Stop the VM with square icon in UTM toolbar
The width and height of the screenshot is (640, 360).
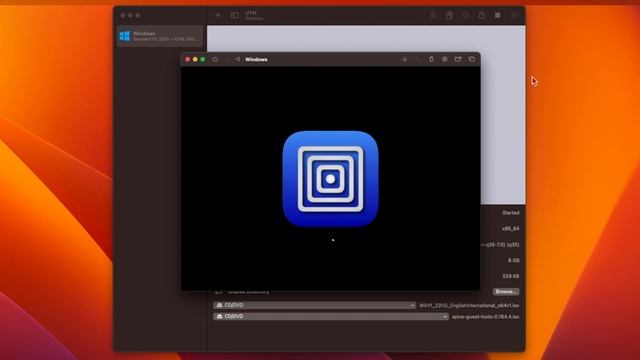click(x=498, y=16)
